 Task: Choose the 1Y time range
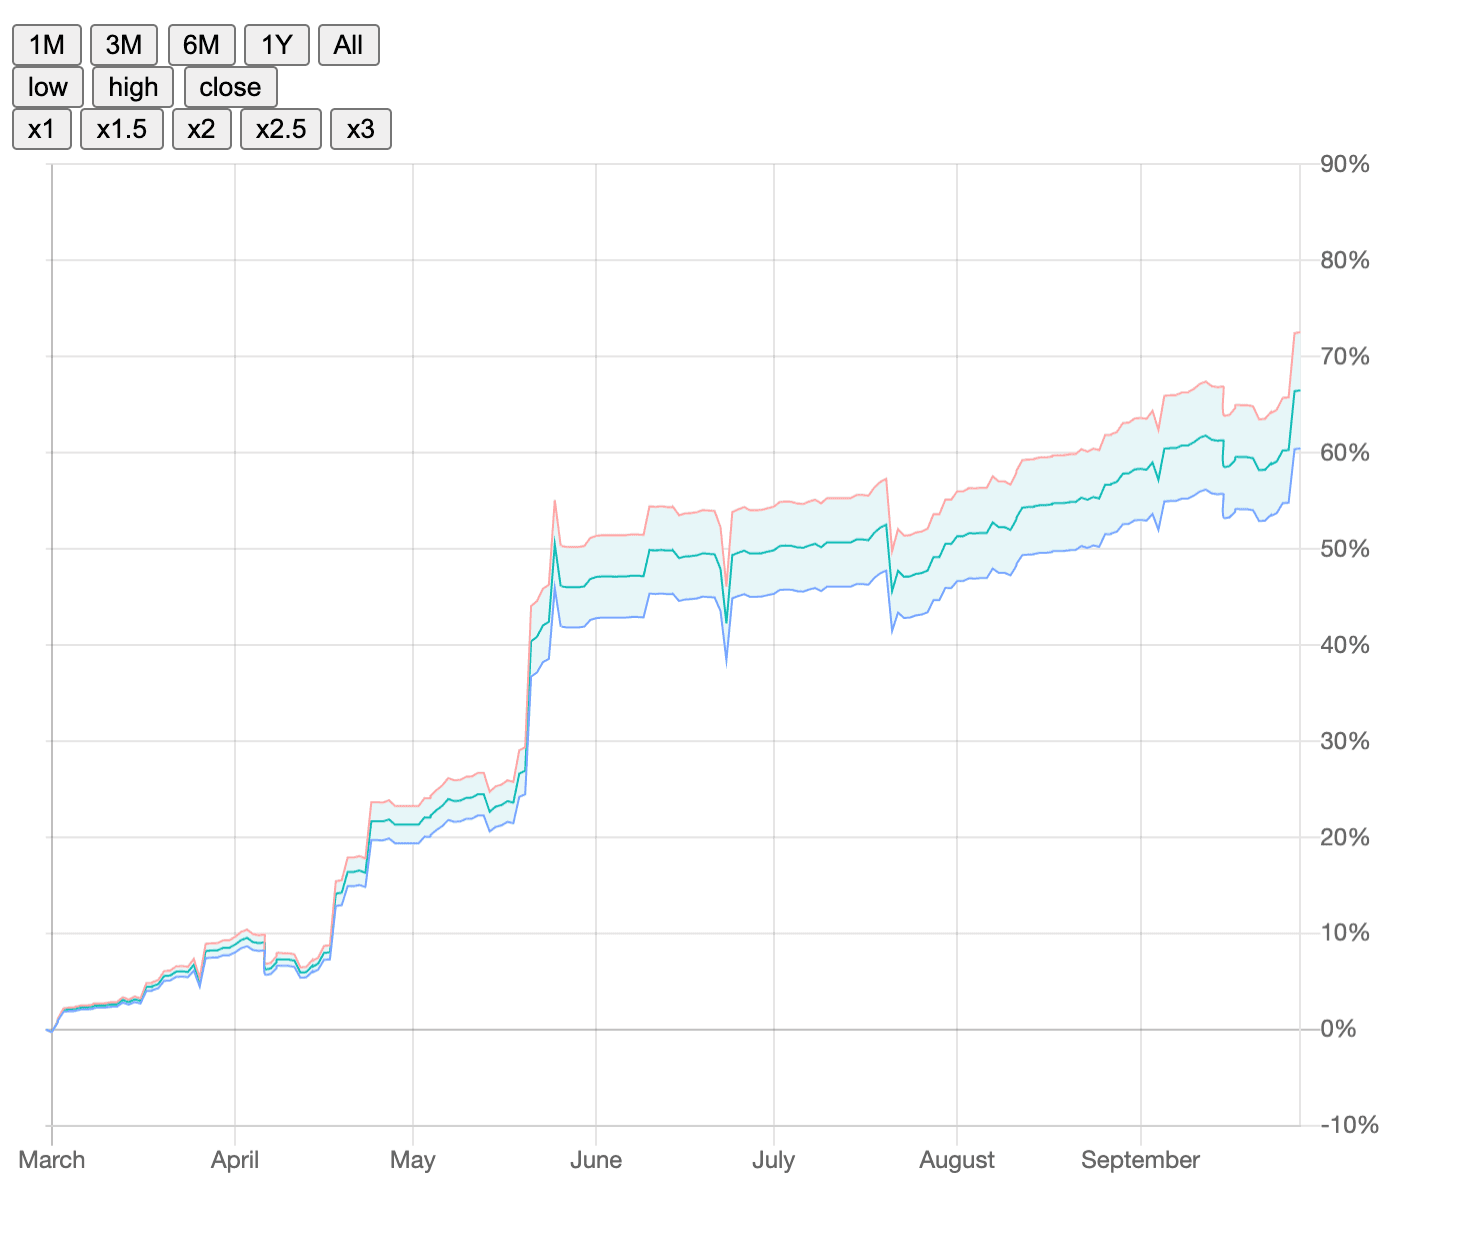(277, 45)
